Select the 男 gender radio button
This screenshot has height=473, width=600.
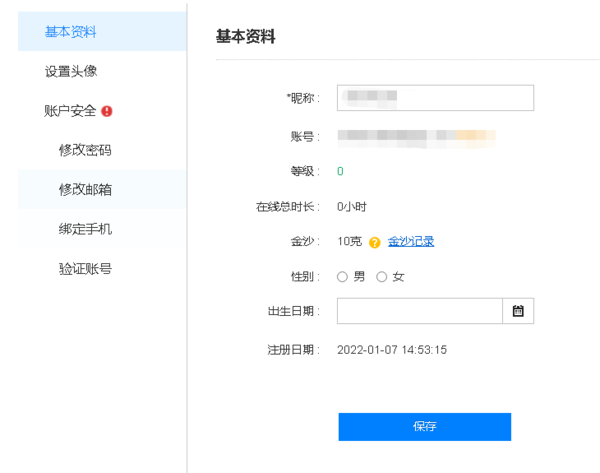(x=343, y=277)
